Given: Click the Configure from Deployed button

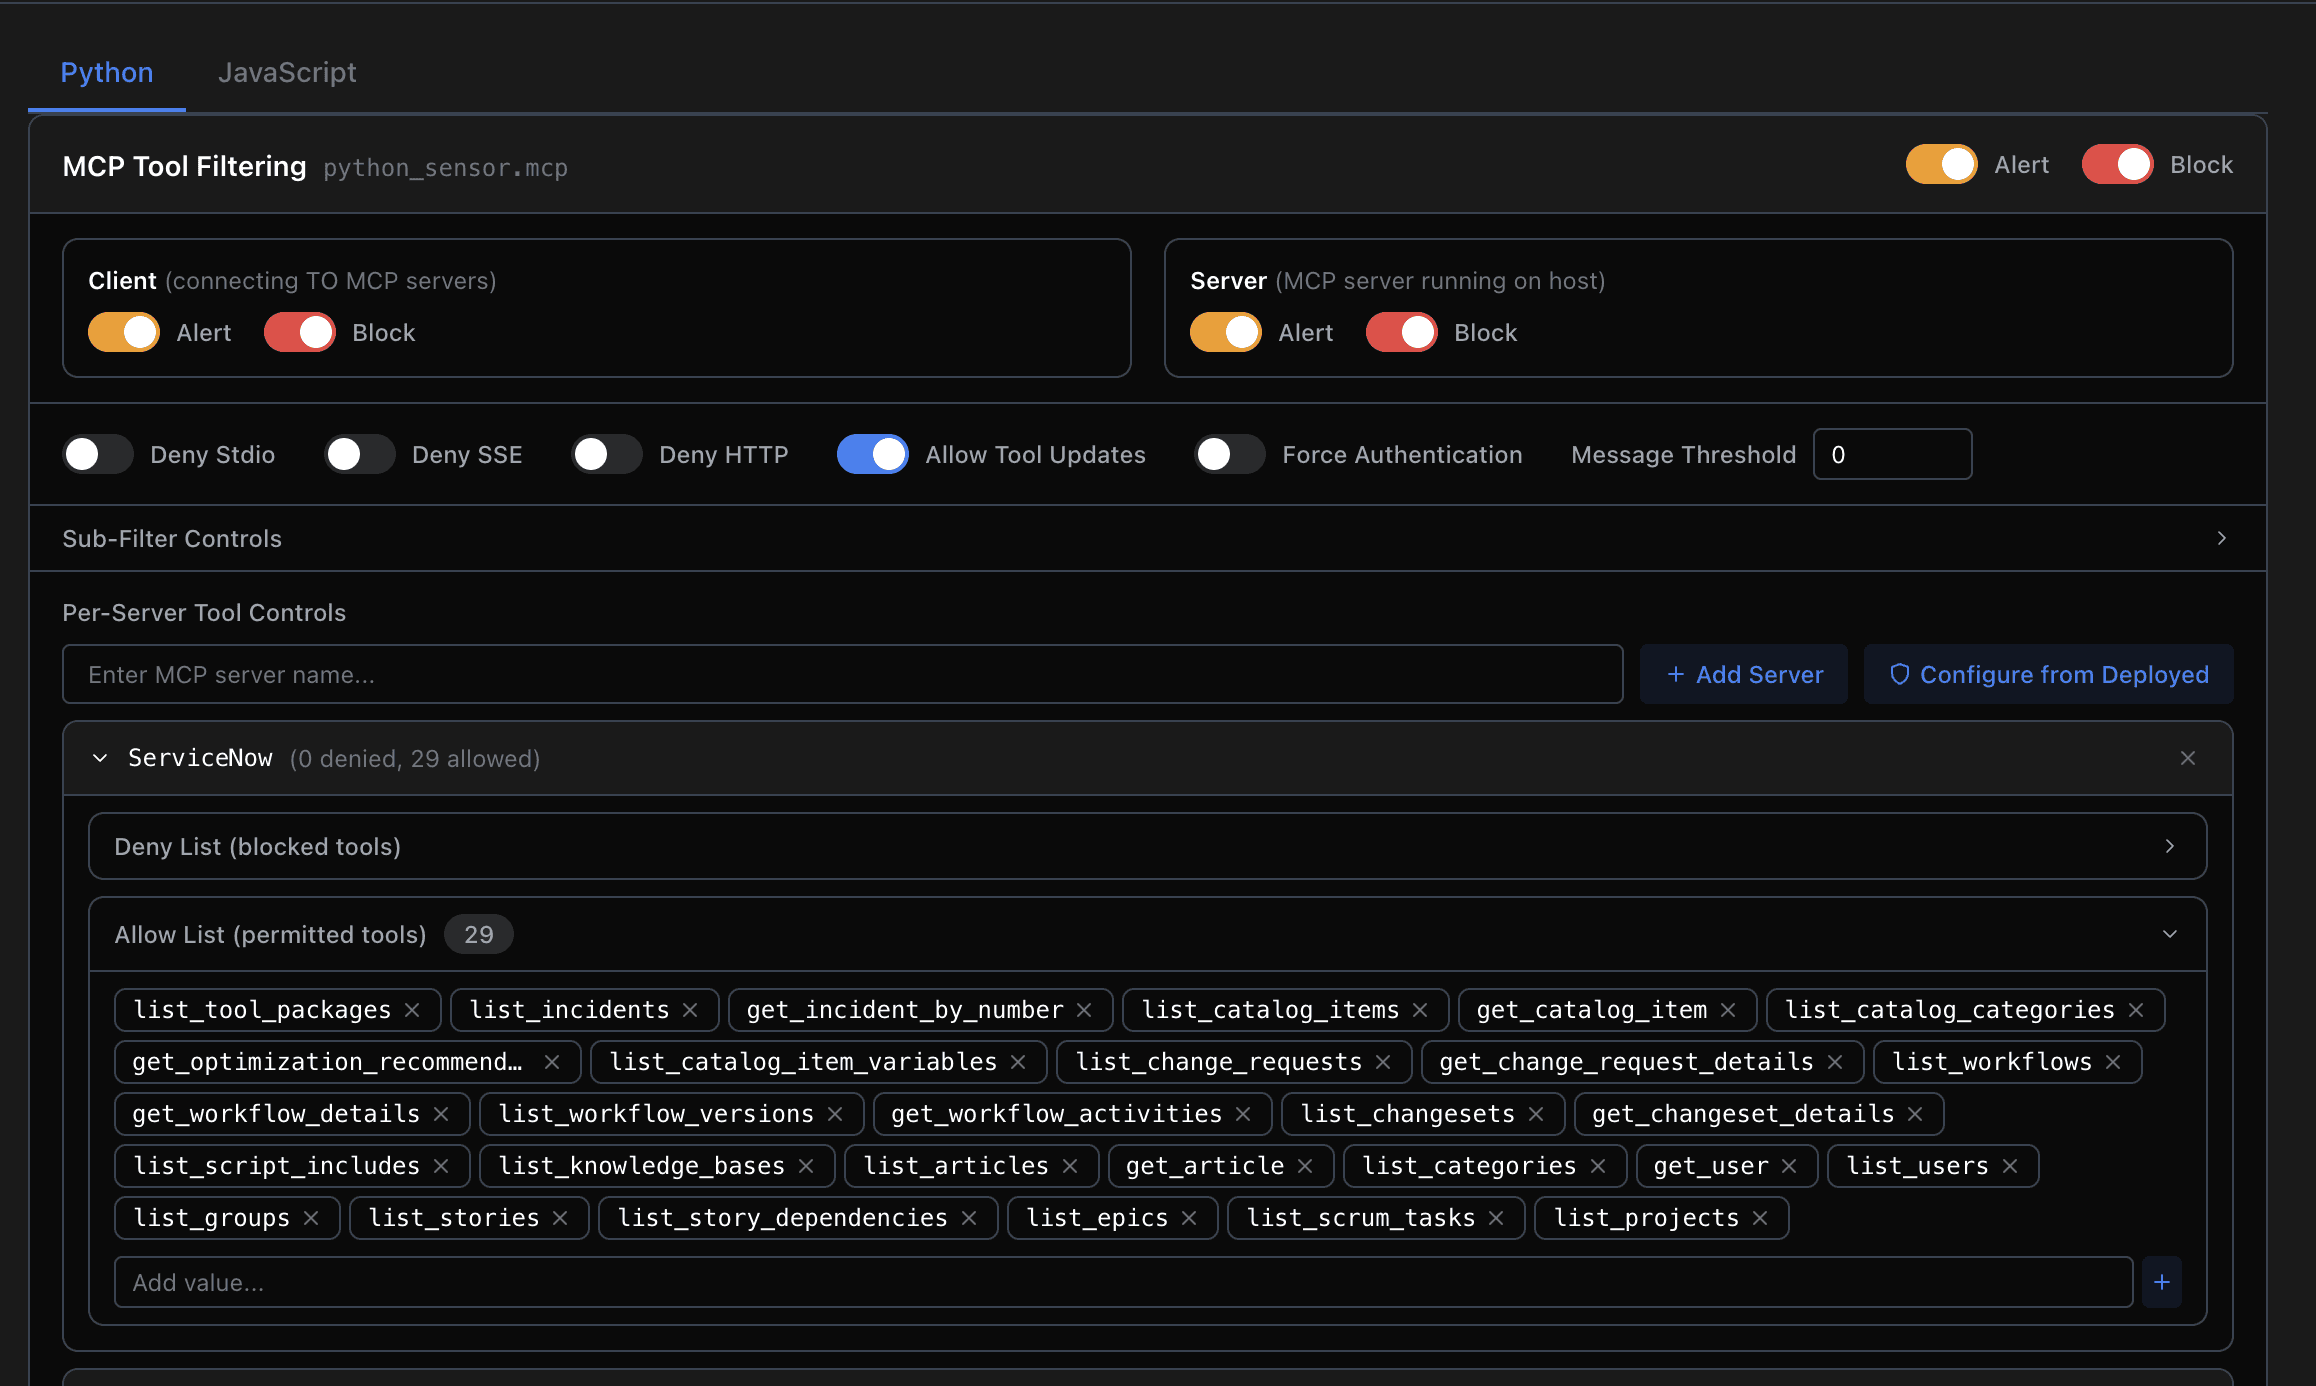Looking at the screenshot, I should tap(2048, 675).
